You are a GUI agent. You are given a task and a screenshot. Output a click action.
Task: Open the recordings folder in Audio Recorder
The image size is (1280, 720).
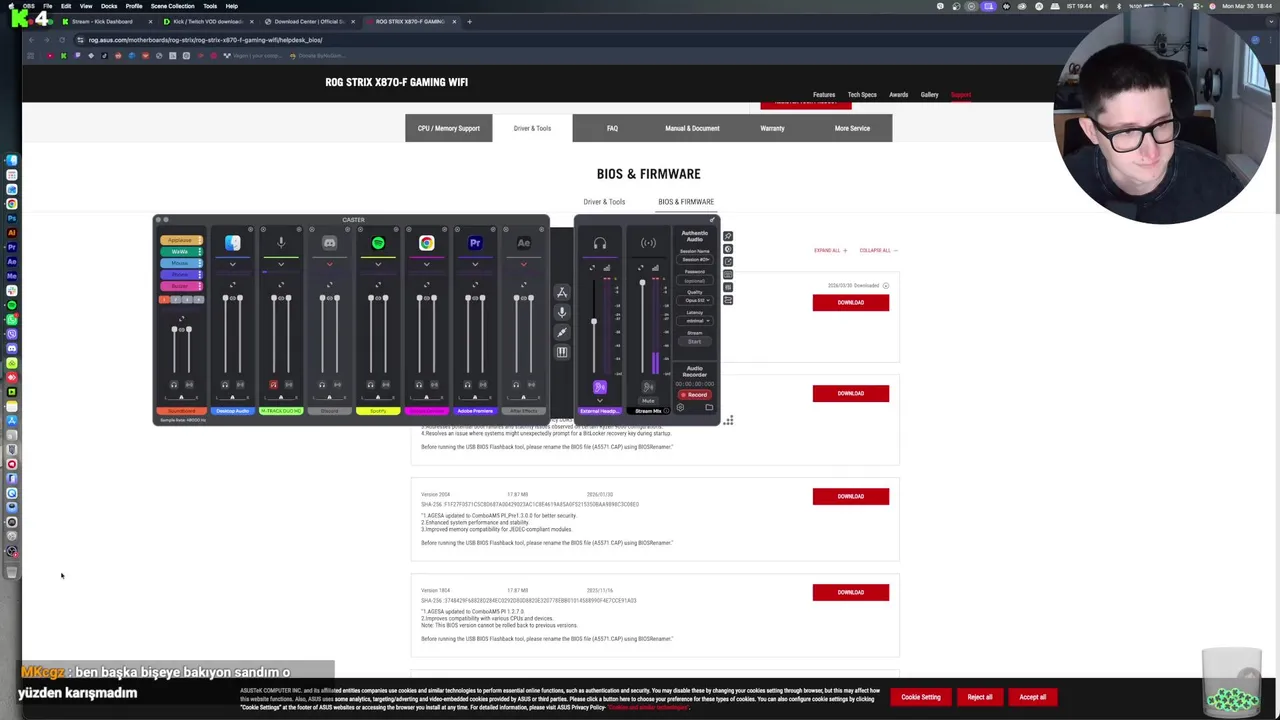point(709,407)
